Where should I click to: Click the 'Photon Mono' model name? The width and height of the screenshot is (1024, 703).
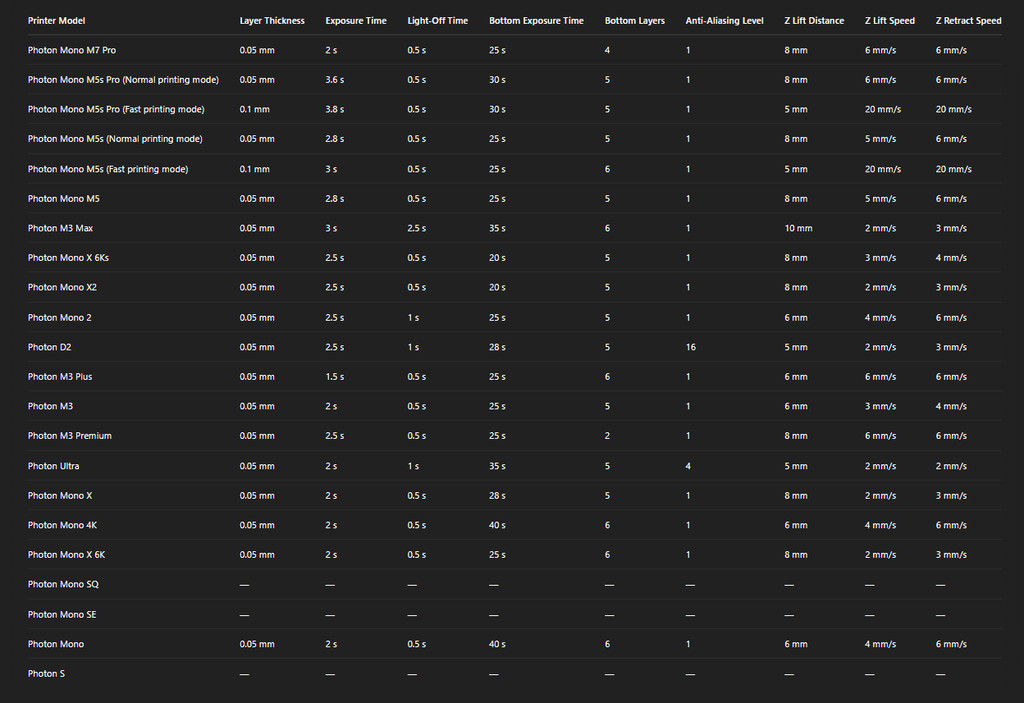coord(56,644)
